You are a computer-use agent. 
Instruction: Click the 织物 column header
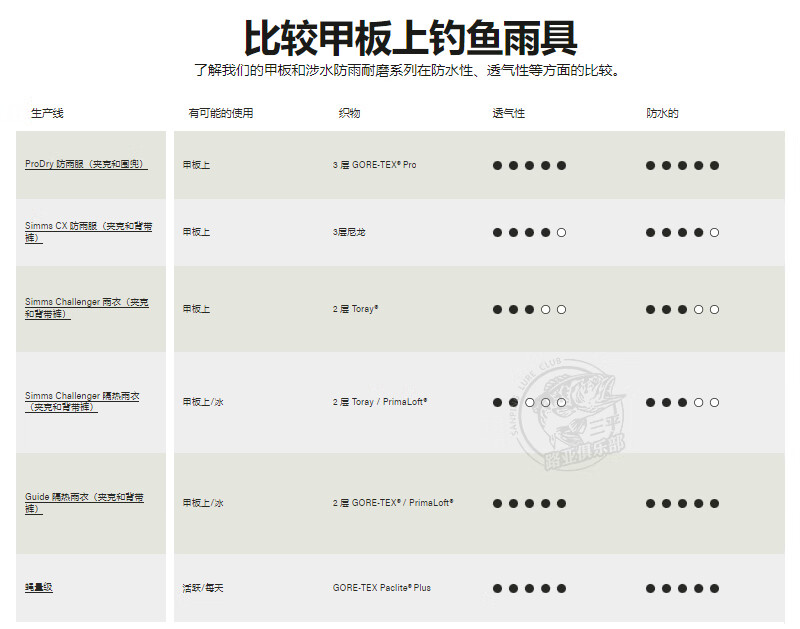[x=349, y=113]
